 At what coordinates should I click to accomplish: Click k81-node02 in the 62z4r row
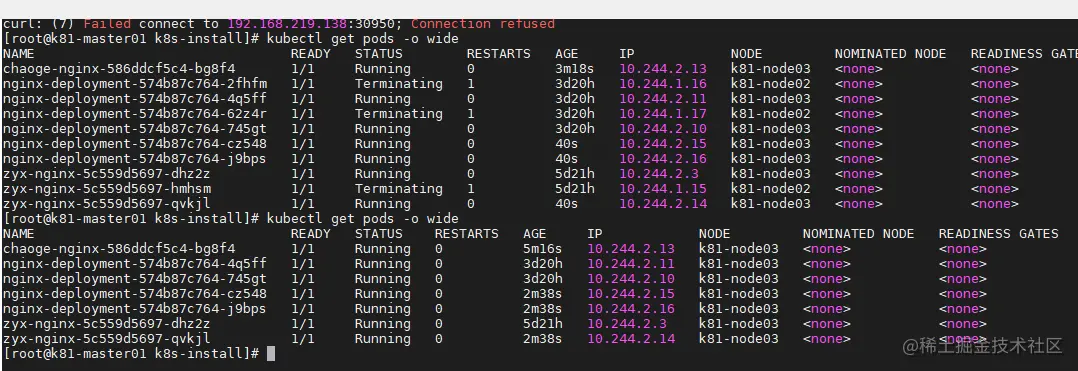pyautogui.click(x=770, y=114)
